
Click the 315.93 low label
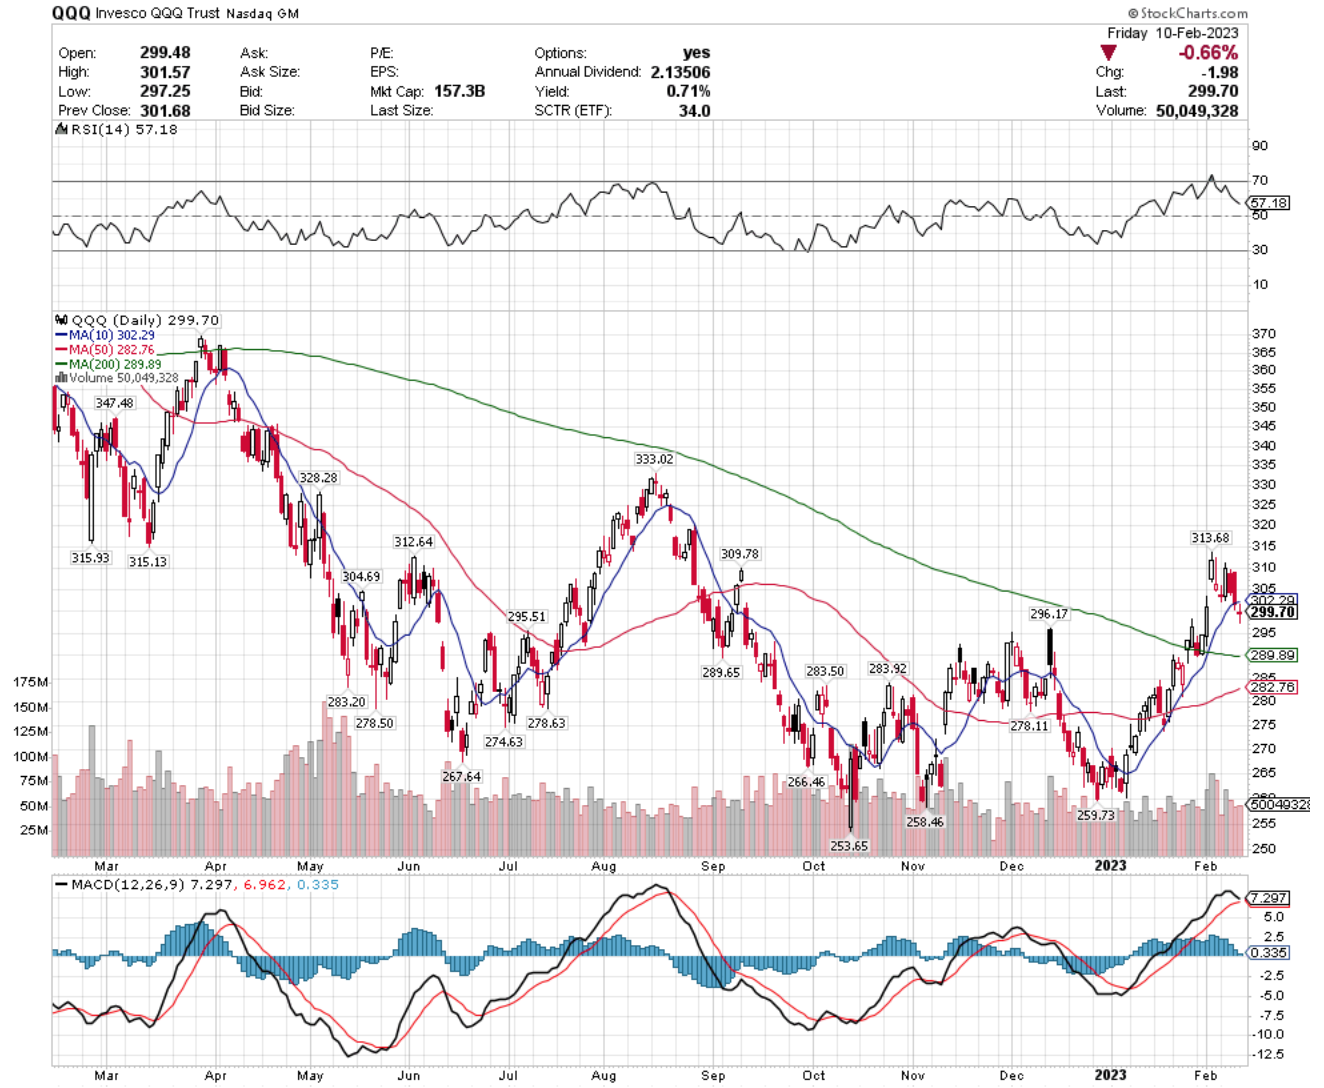point(90,558)
